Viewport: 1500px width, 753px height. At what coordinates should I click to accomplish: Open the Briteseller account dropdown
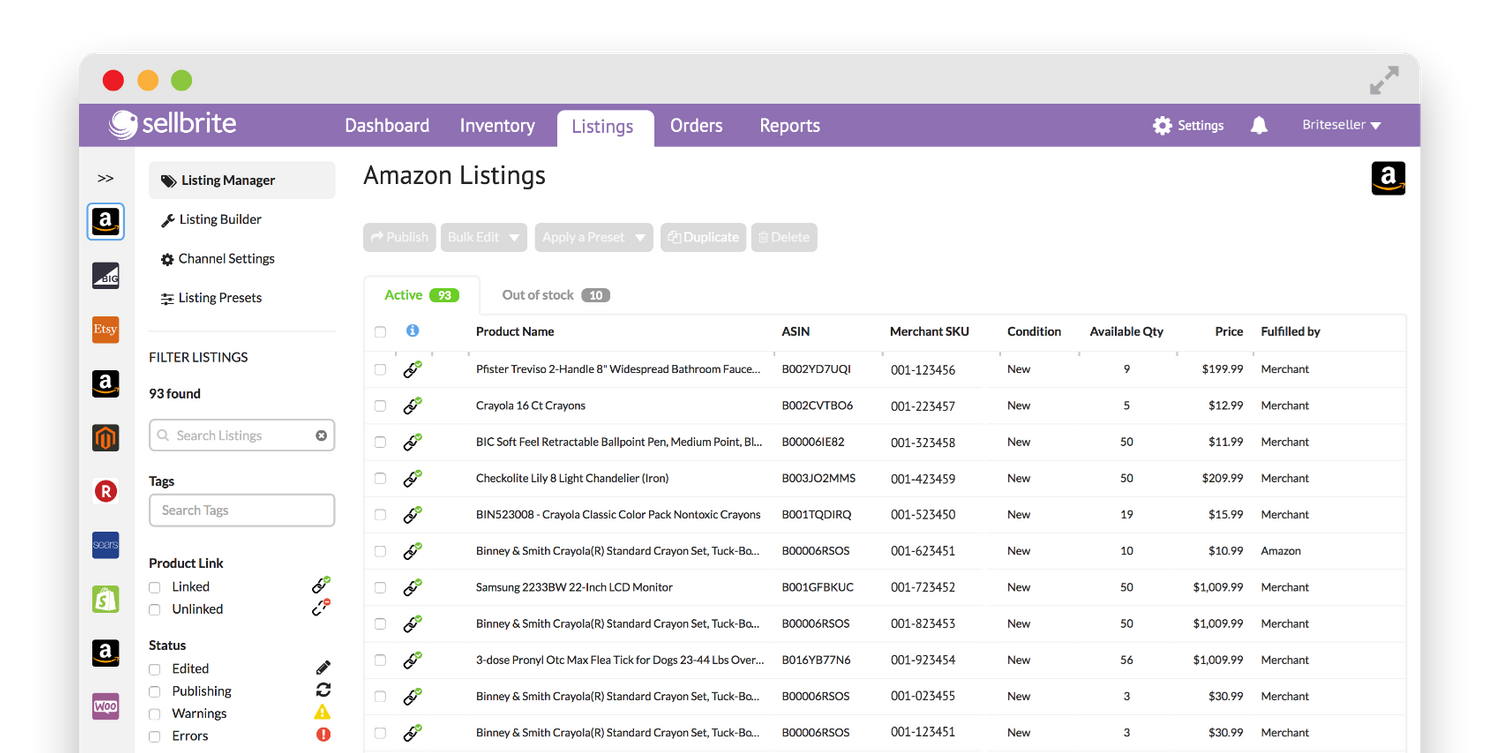tap(1341, 125)
